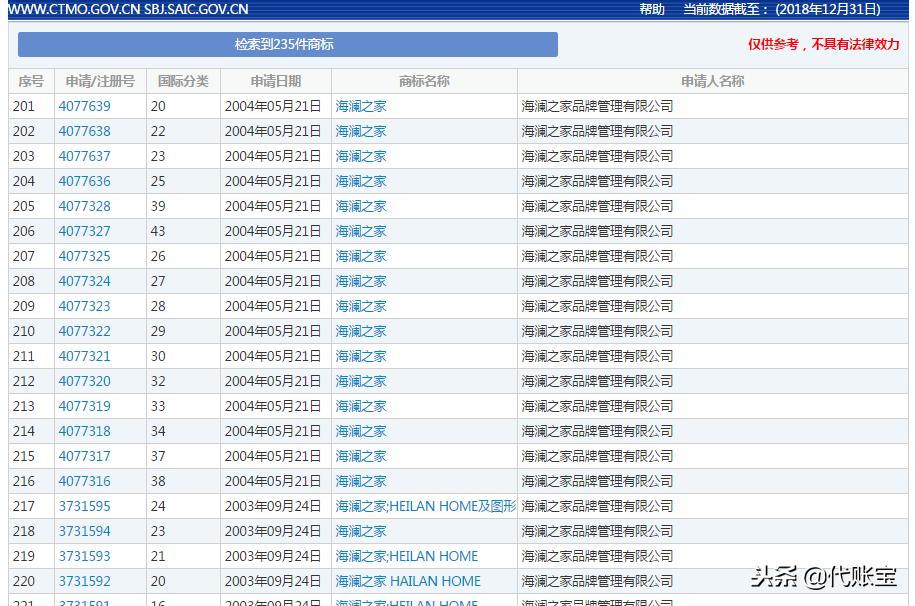Open registration number 3731592
The width and height of the screenshot is (915, 606).
click(84, 581)
